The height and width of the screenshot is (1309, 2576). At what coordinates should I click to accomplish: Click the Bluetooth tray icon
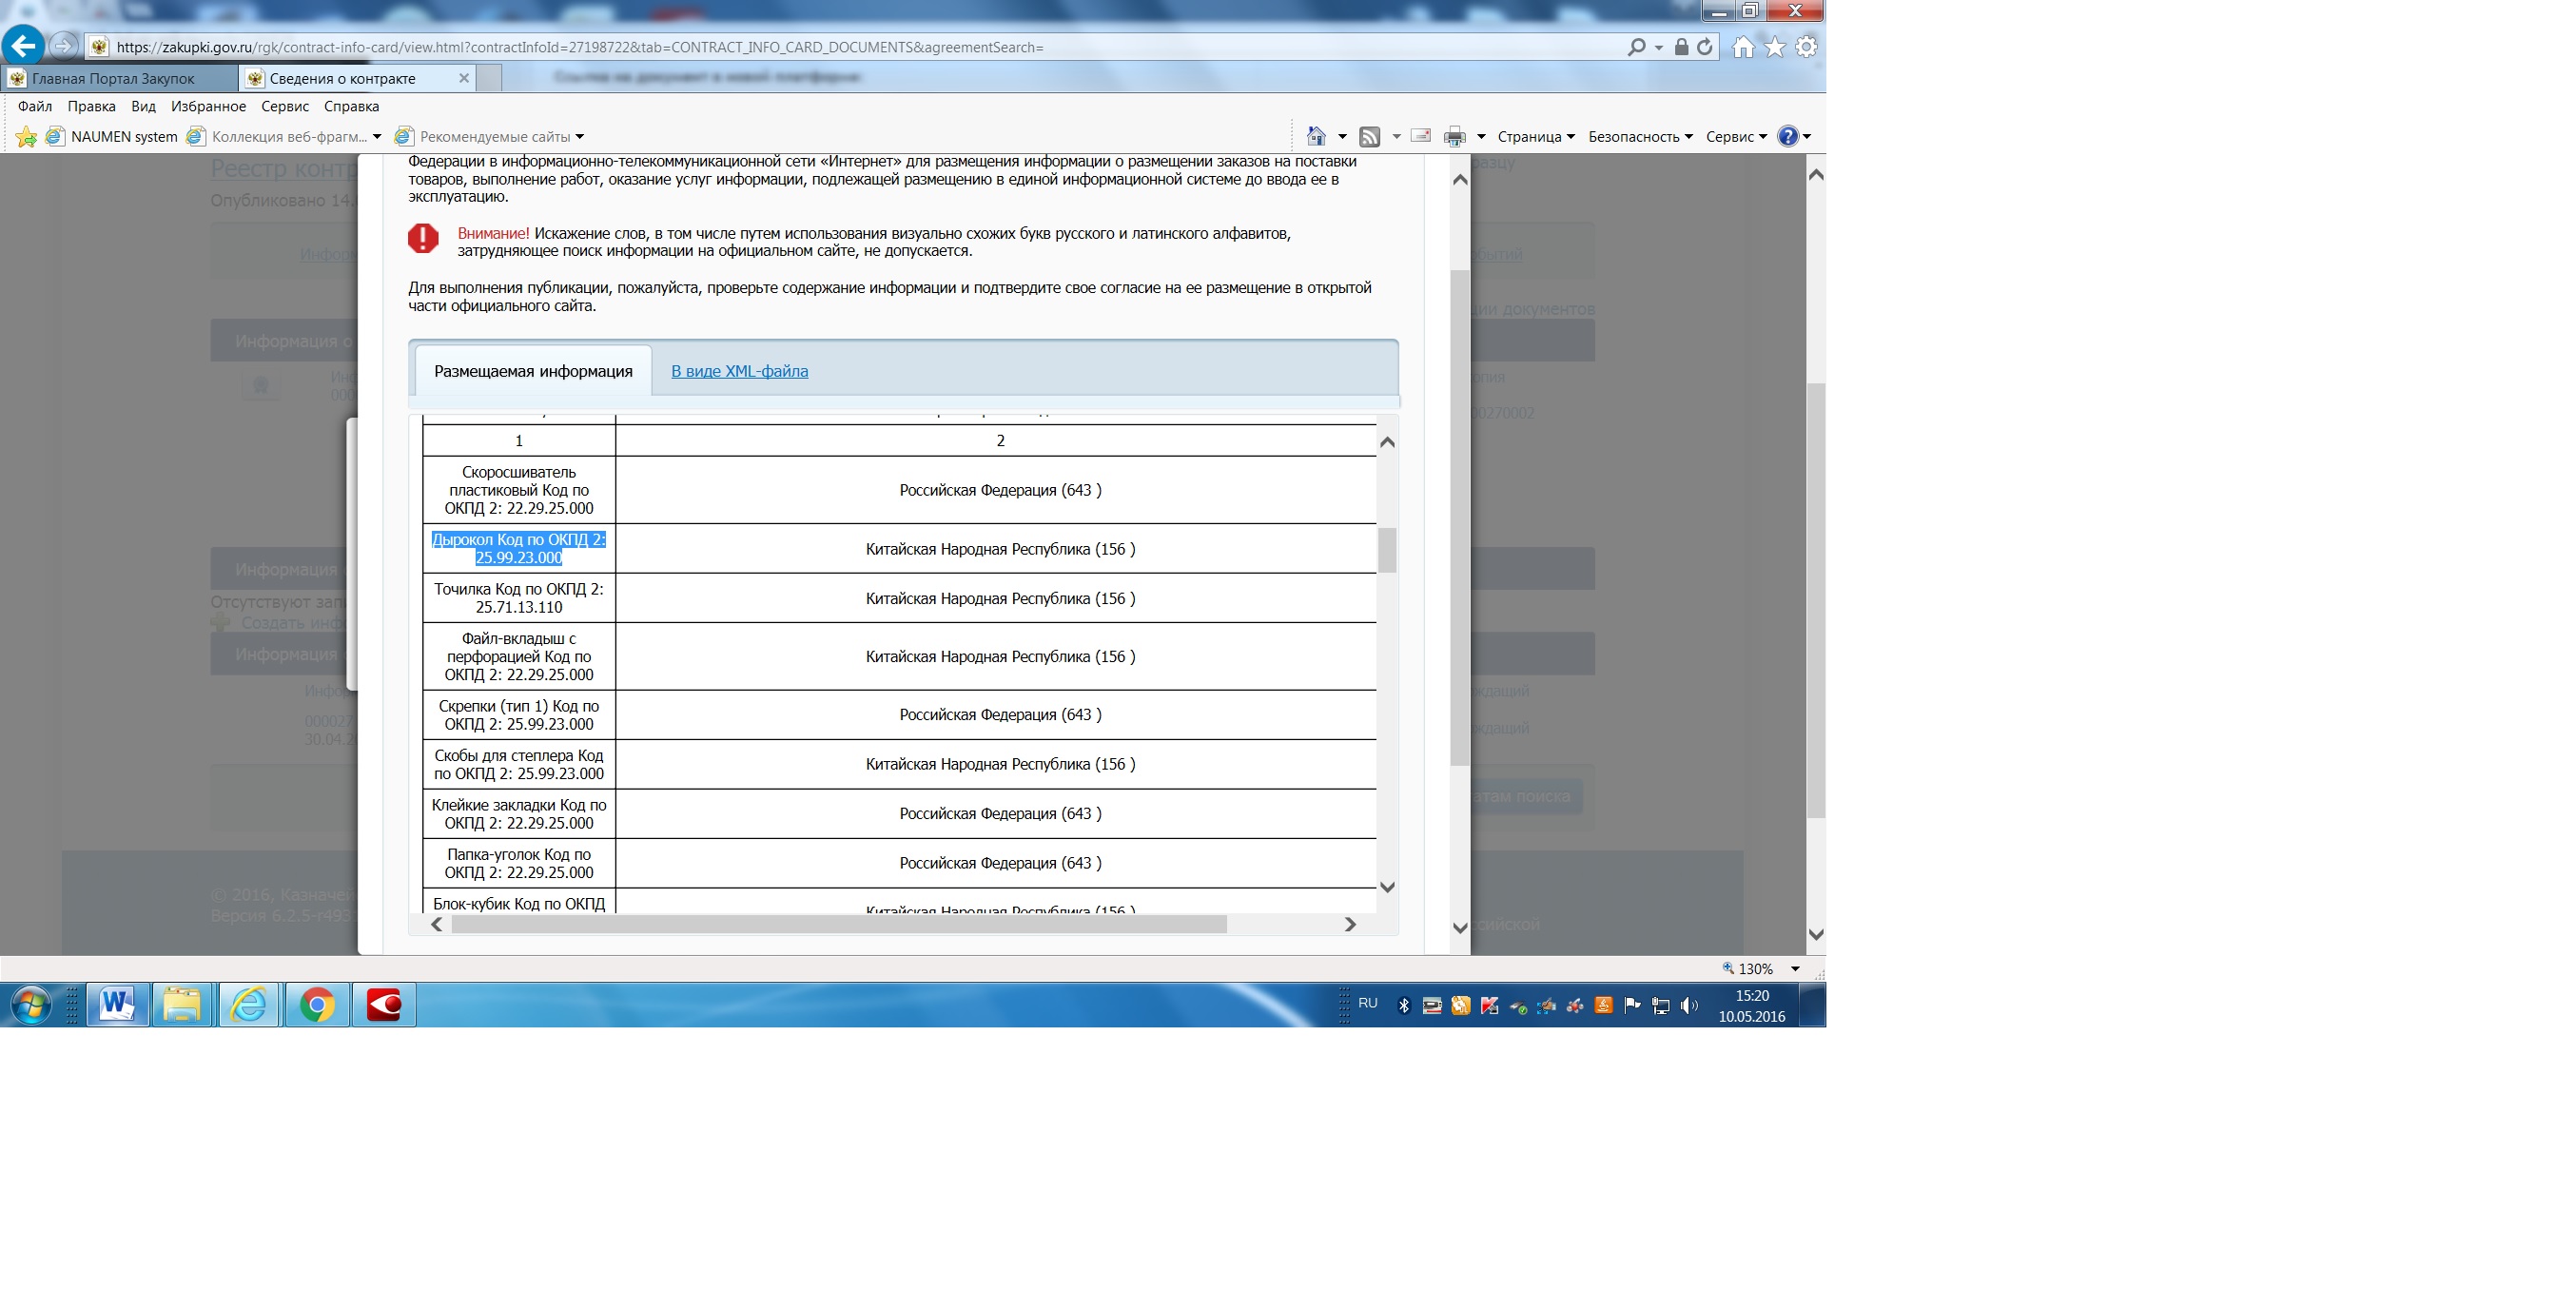click(x=1403, y=1006)
